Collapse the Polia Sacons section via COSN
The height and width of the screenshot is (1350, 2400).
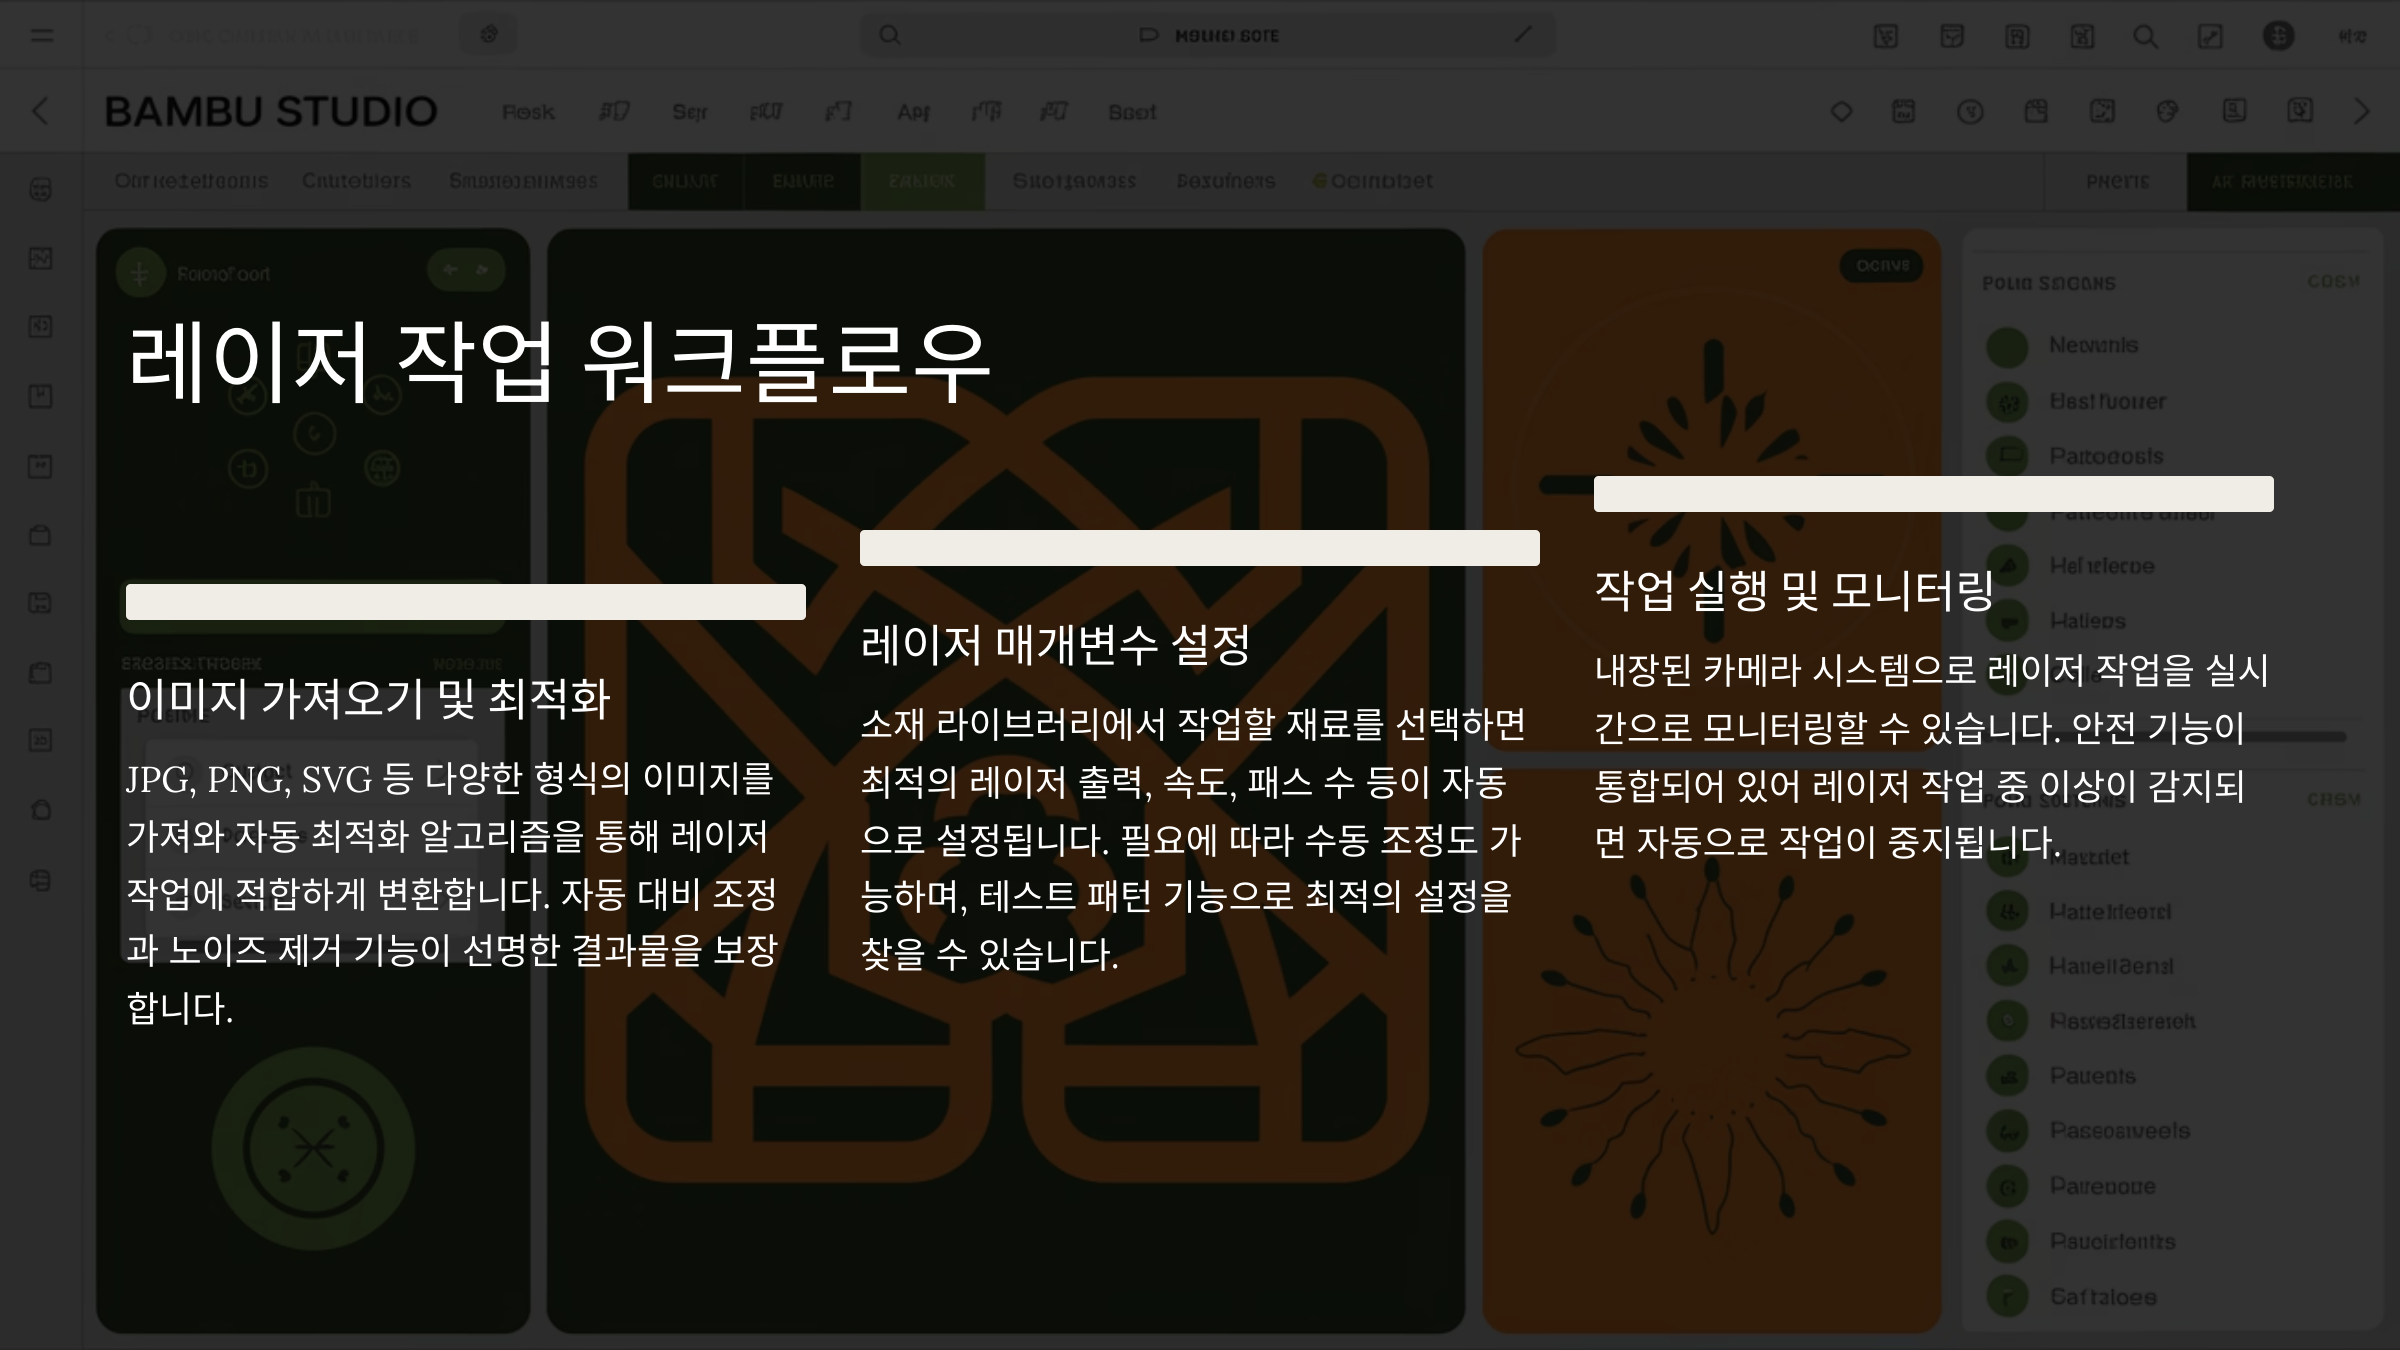click(2333, 282)
